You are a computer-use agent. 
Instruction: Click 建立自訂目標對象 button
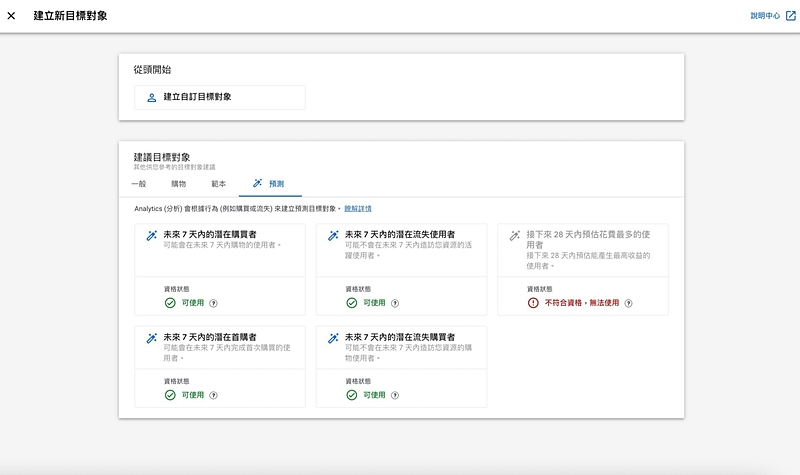point(220,97)
